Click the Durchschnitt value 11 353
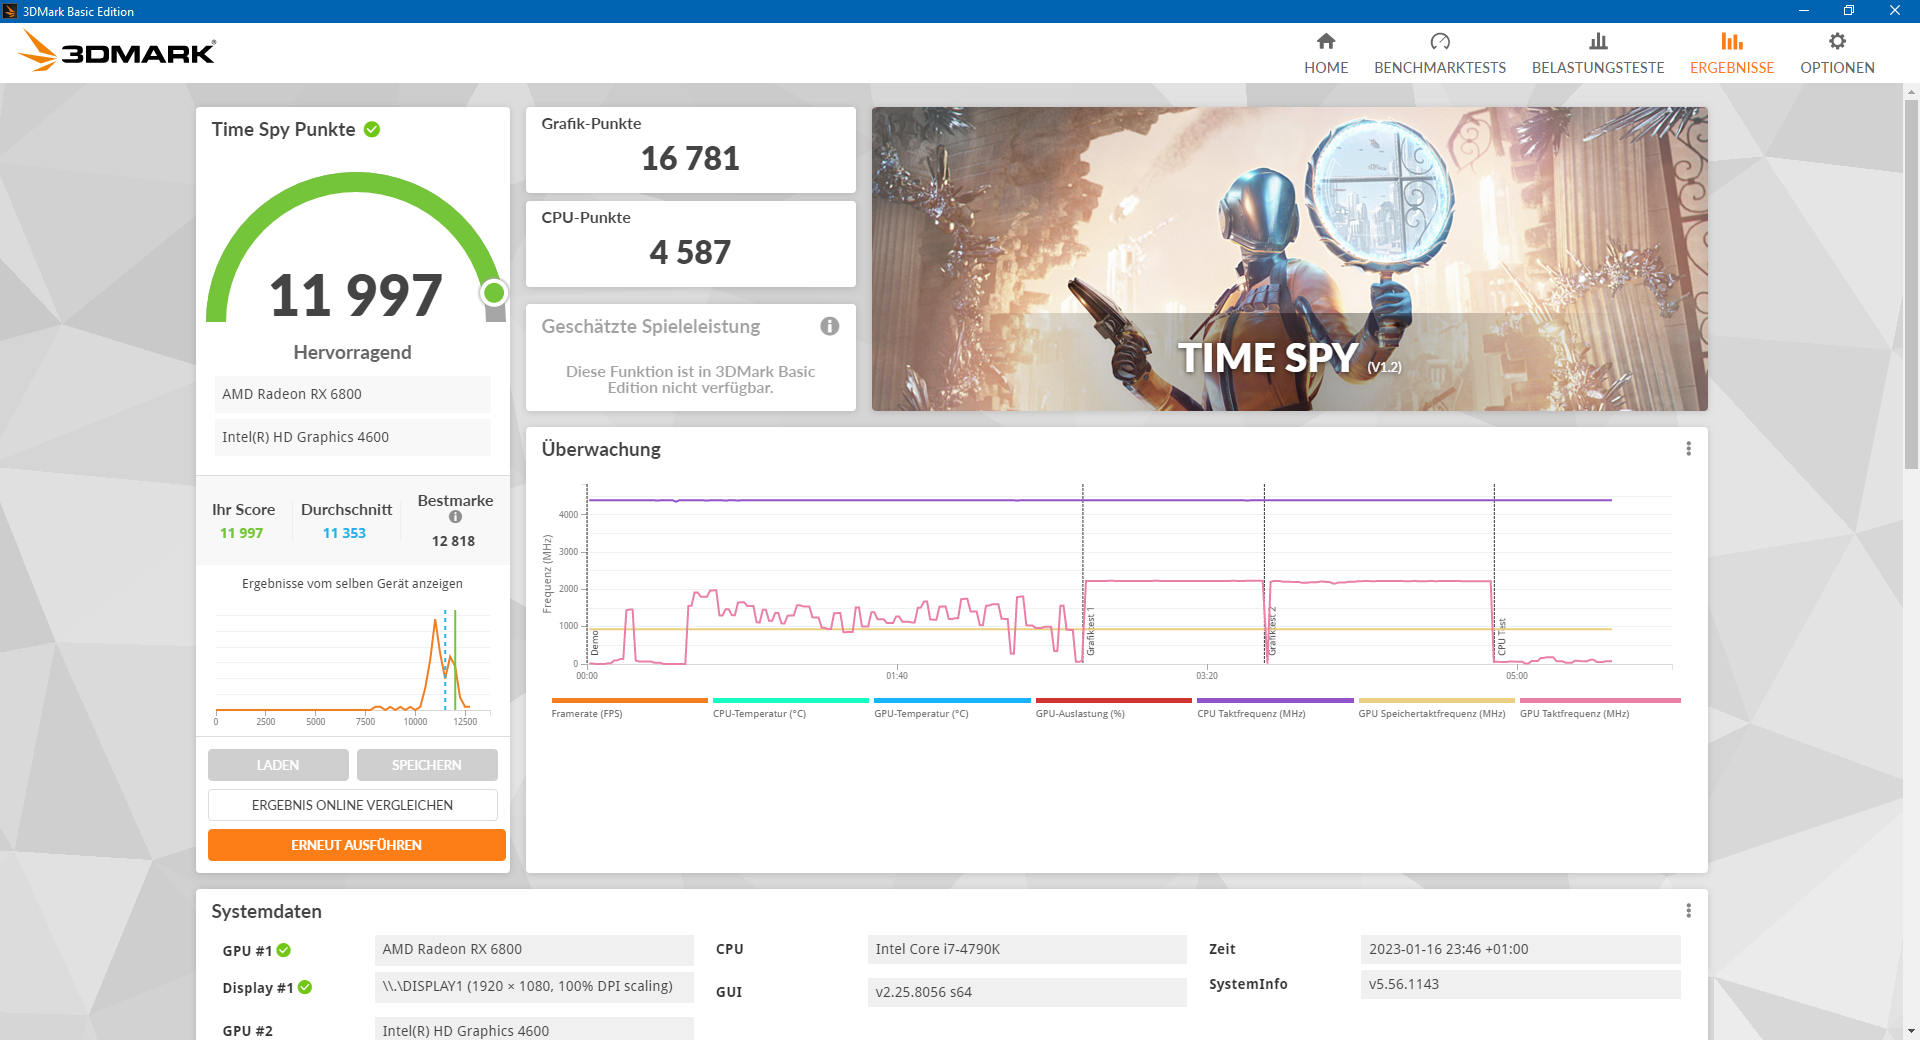 point(344,533)
